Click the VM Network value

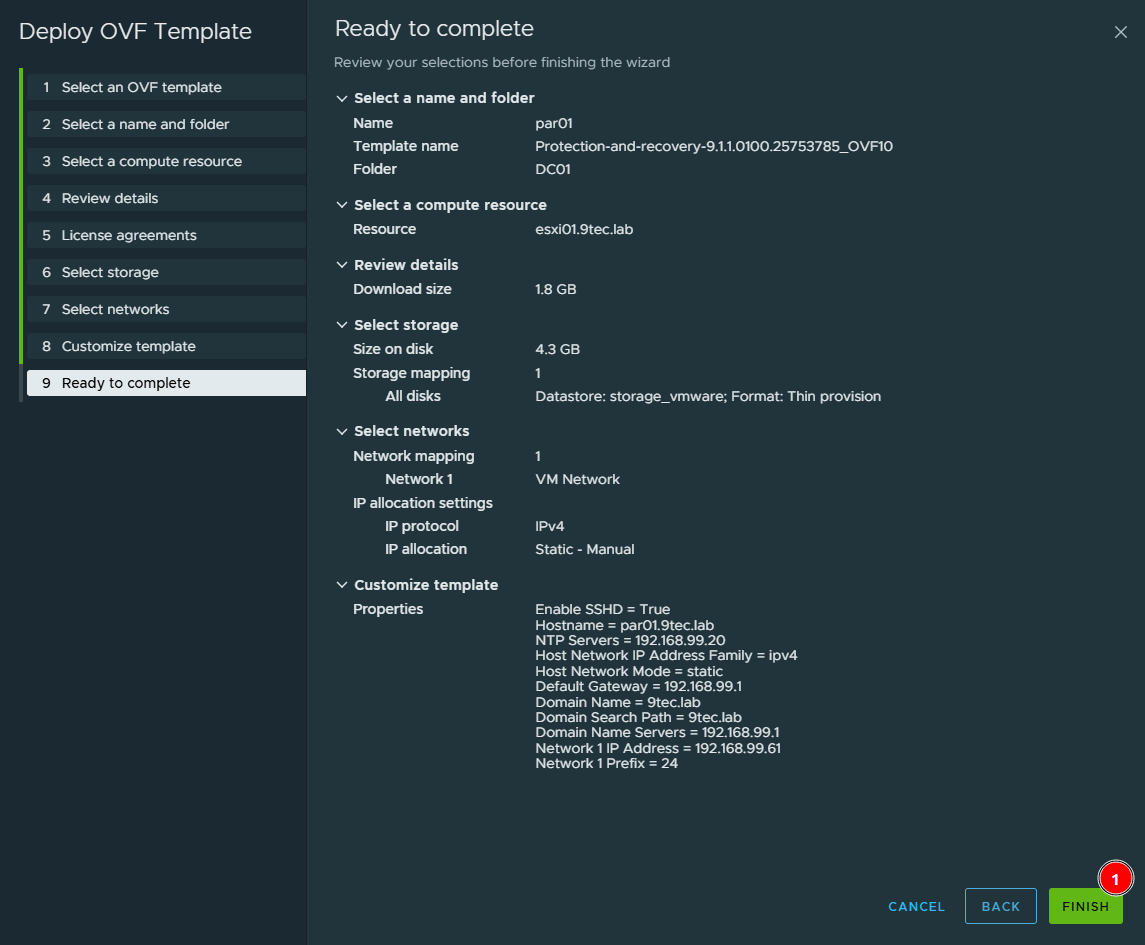tap(577, 479)
